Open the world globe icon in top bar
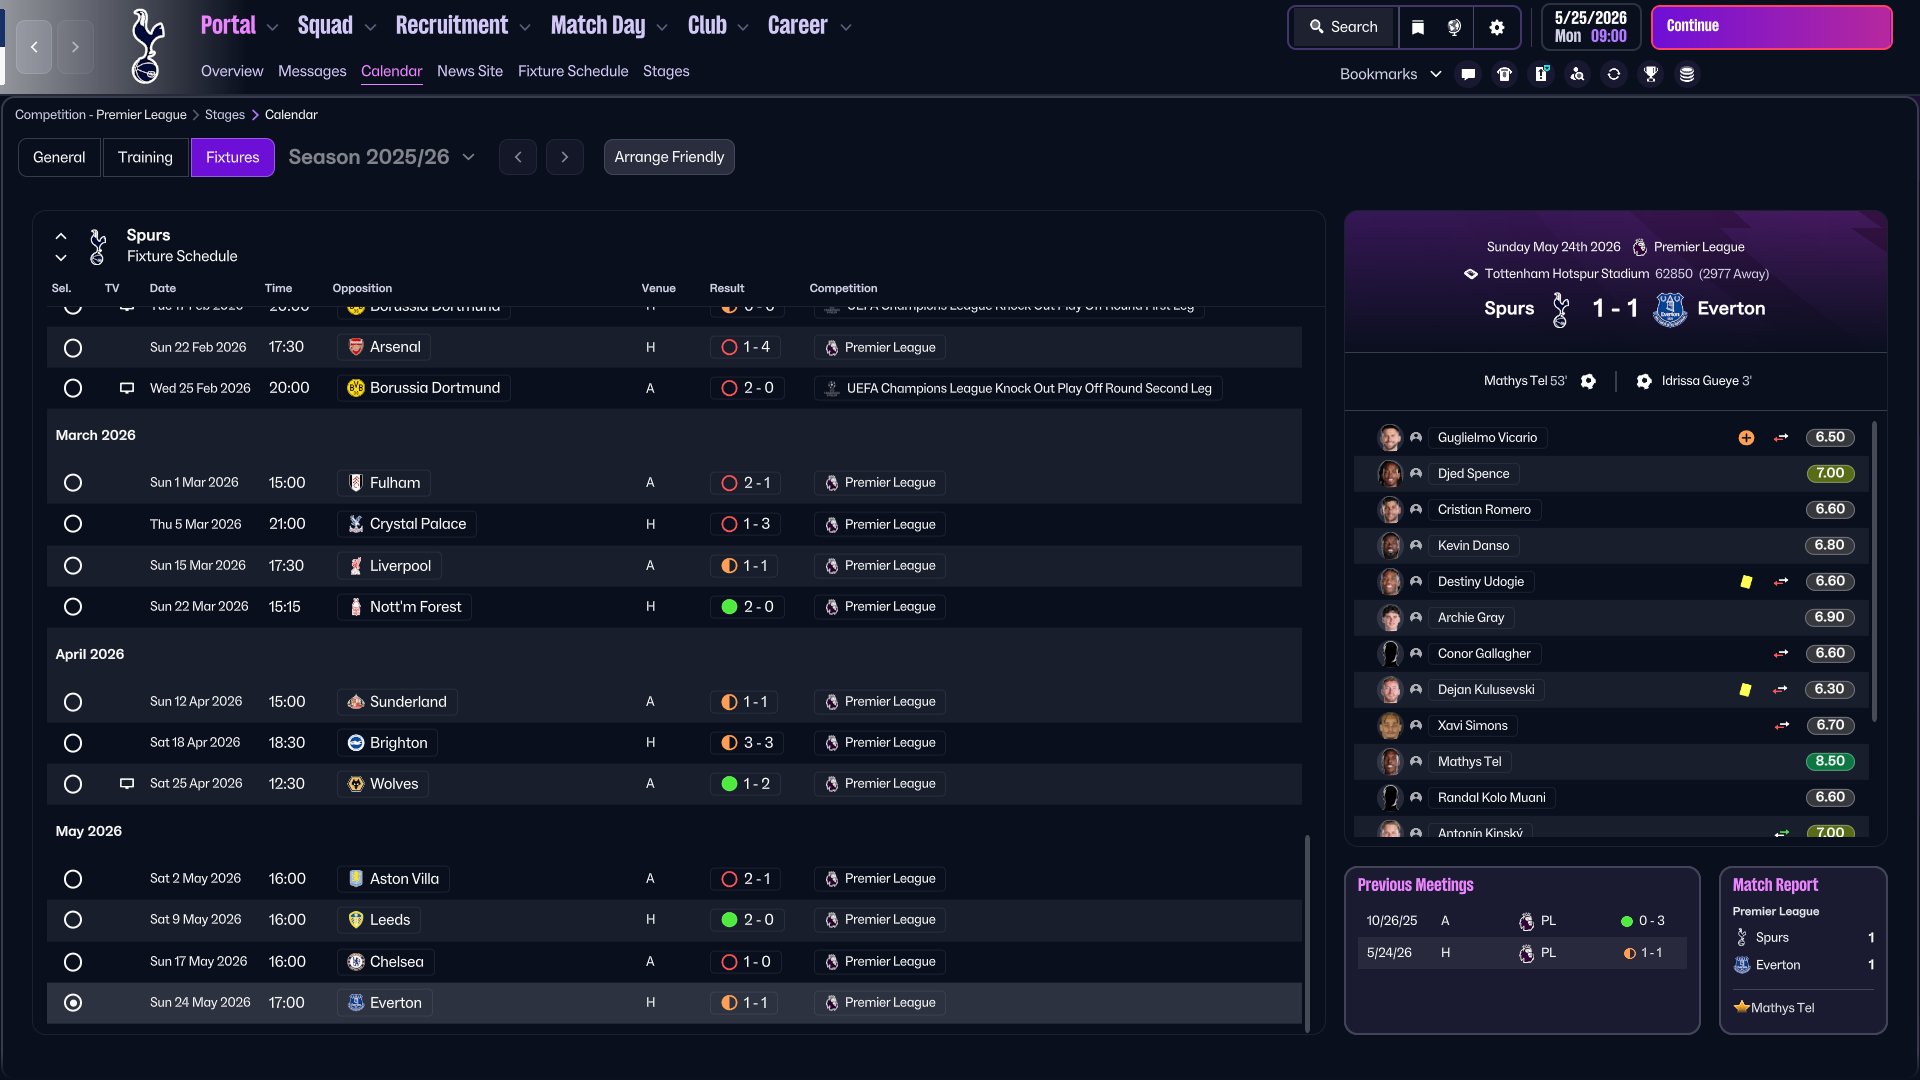 pos(1455,27)
